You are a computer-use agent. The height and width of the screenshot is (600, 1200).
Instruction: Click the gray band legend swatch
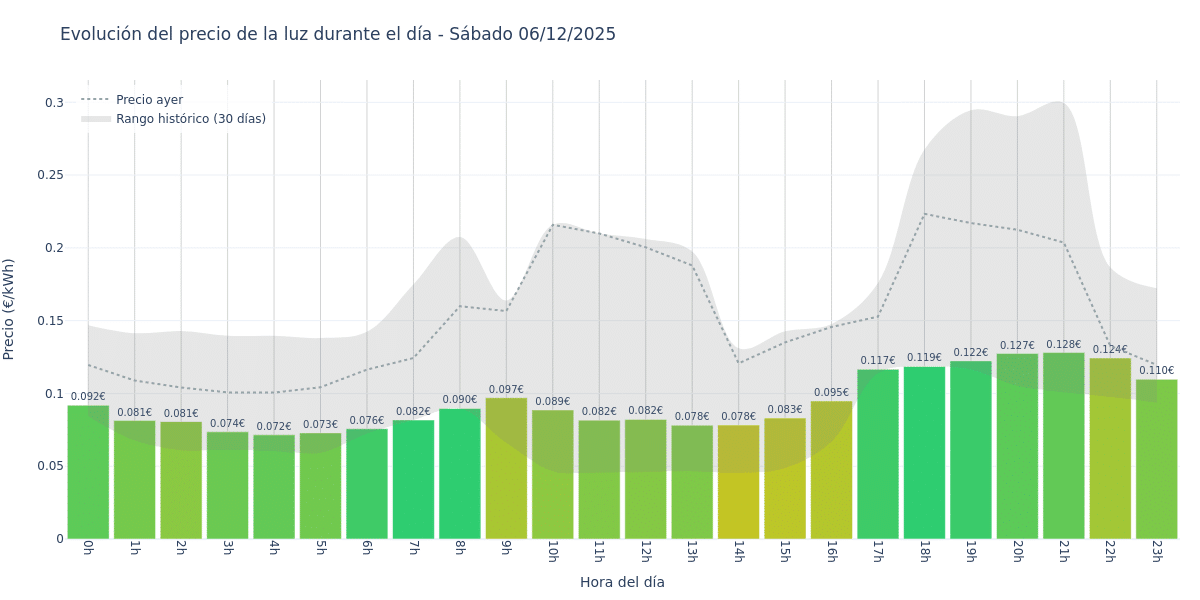tap(95, 119)
